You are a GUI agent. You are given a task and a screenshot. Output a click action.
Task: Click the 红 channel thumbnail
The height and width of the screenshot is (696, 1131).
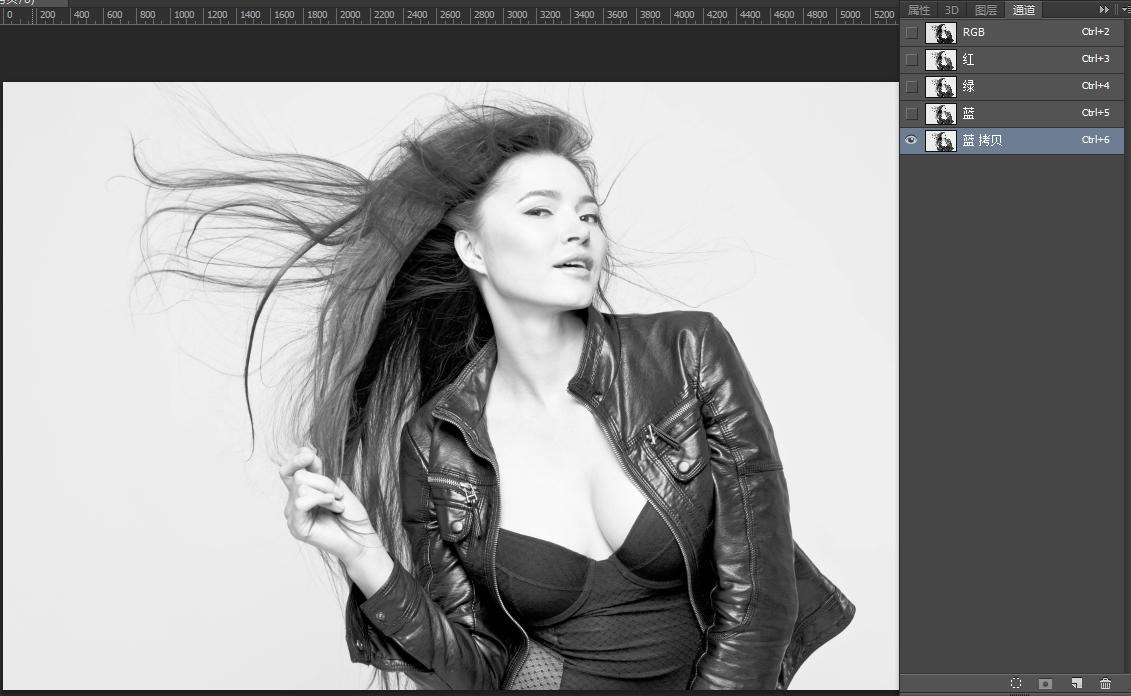coord(941,59)
